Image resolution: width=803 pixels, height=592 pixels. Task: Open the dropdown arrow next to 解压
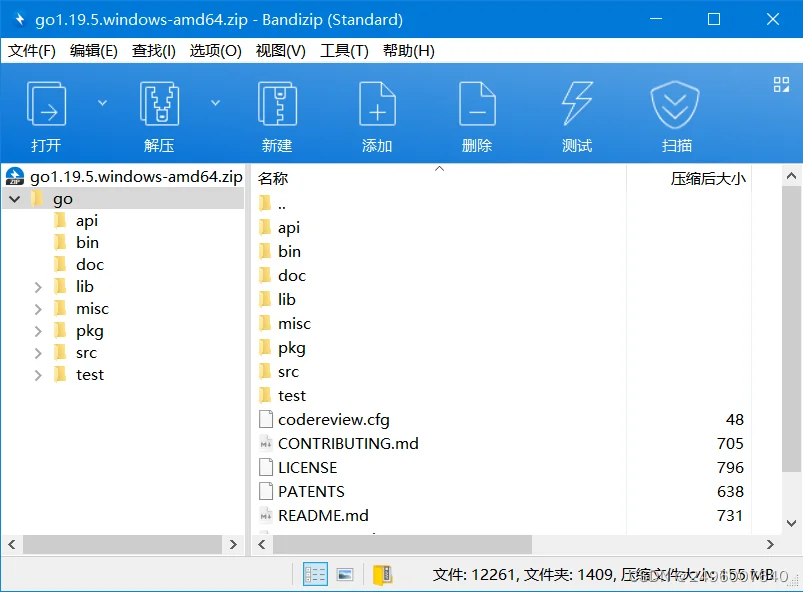(x=216, y=103)
